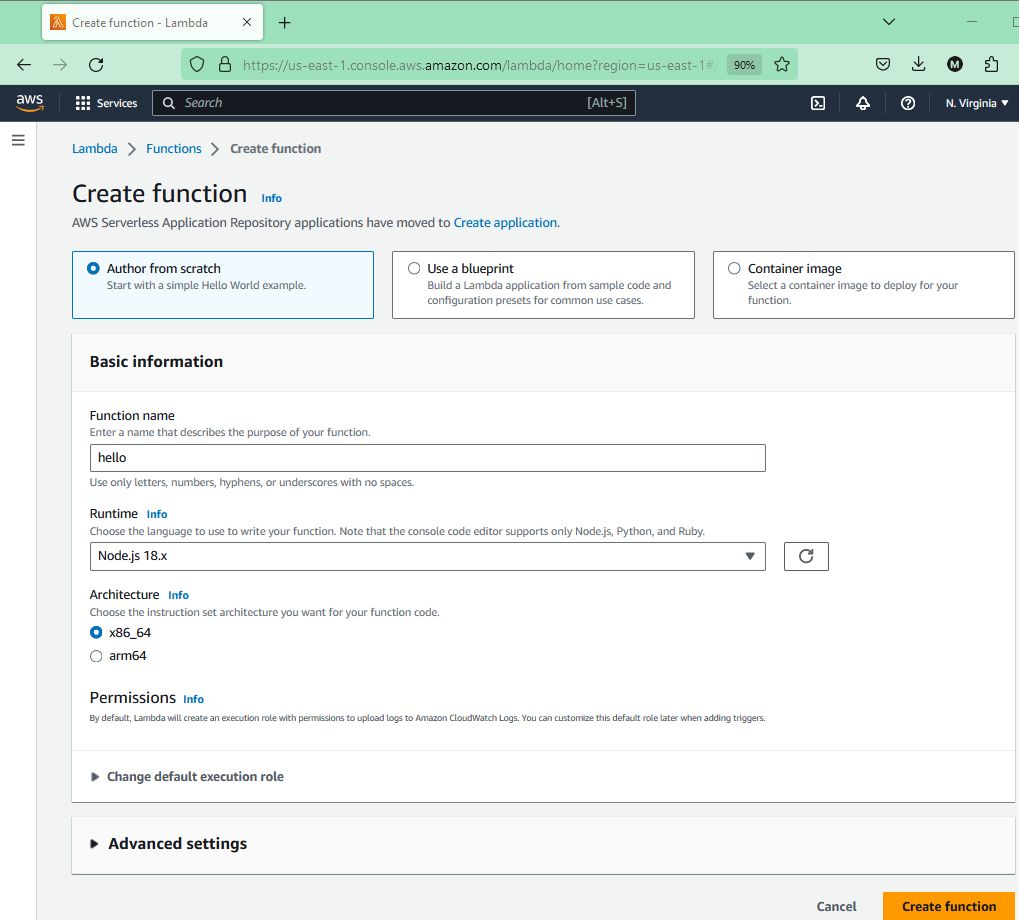
Task: Reload the page with the browser refresh icon
Action: [96, 64]
